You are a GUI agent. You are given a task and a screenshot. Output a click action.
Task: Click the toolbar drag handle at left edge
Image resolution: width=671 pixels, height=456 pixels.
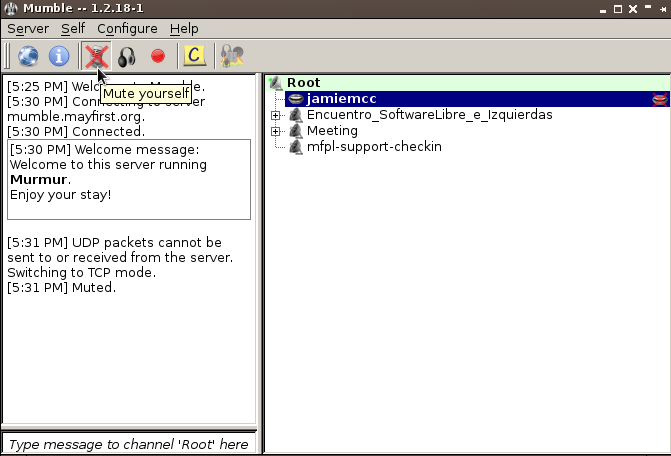point(6,56)
